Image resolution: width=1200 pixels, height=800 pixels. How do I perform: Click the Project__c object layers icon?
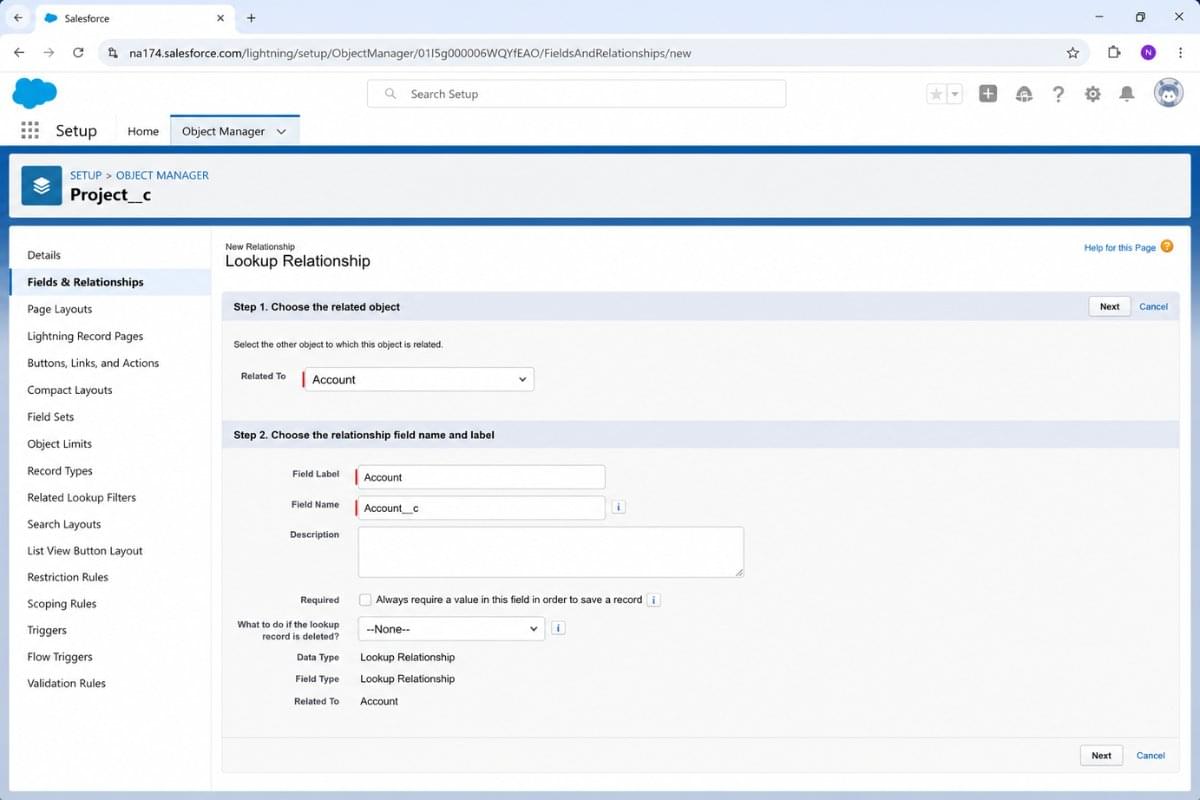pos(41,186)
